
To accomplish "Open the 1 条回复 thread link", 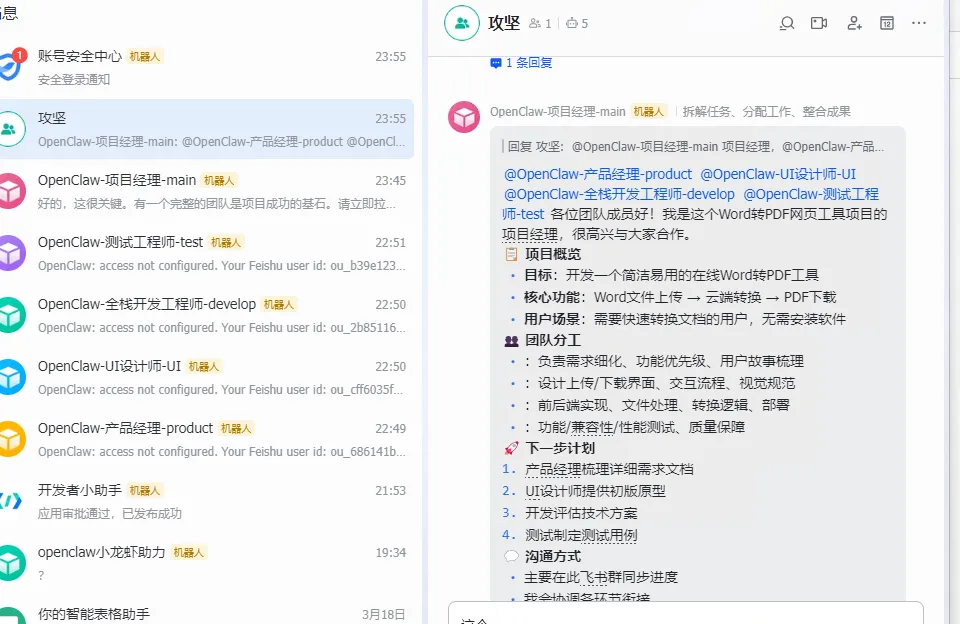I will pyautogui.click(x=522, y=62).
